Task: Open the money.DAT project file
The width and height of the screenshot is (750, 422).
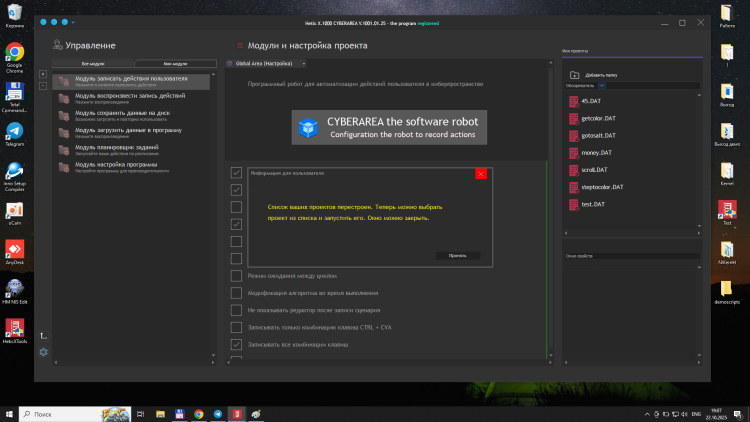Action: tap(596, 153)
